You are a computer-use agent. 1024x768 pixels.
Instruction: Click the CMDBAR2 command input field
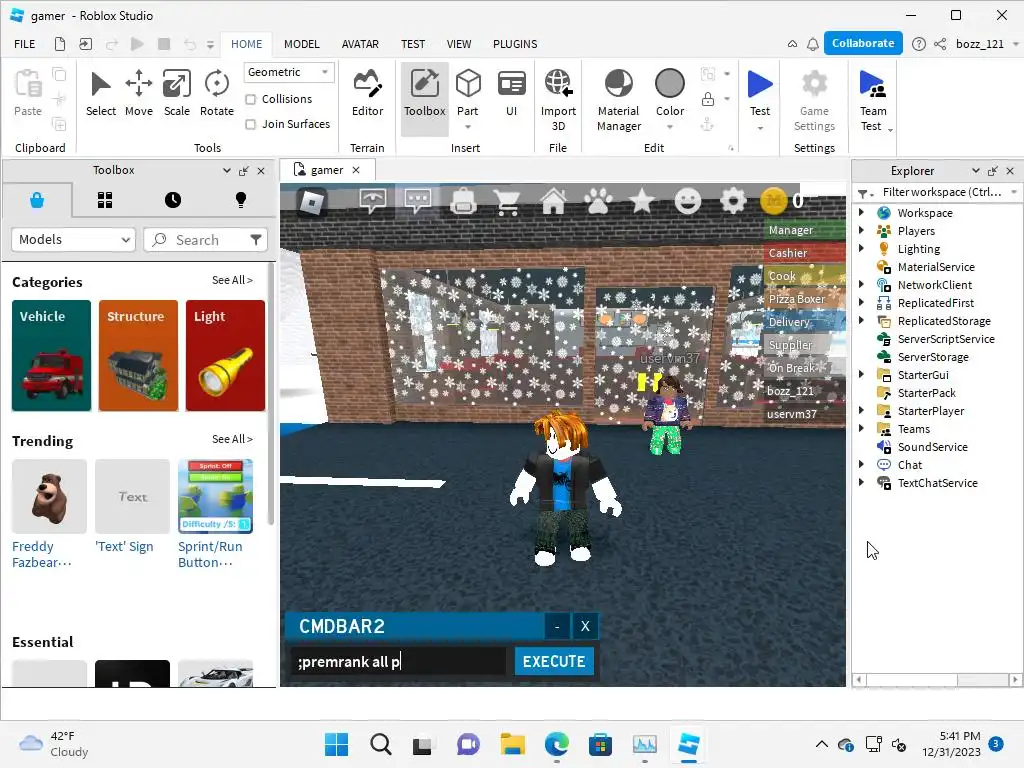398,662
